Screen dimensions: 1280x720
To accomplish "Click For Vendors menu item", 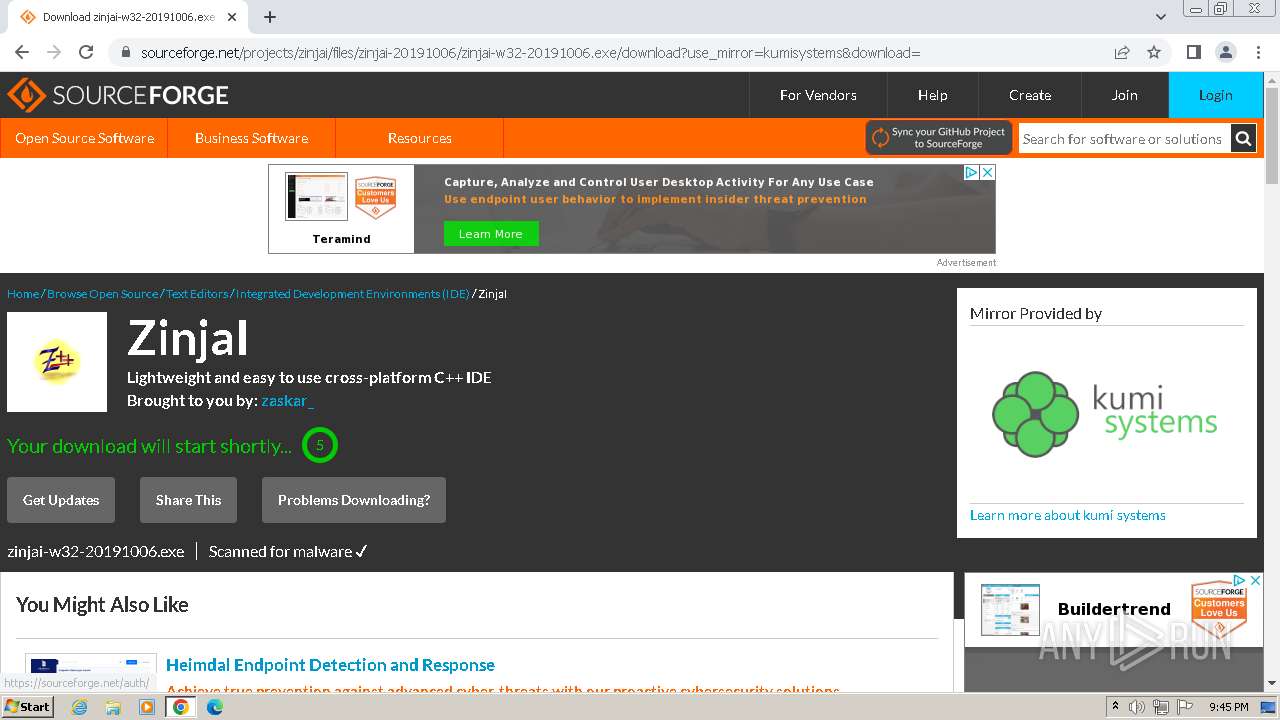I will tap(818, 95).
